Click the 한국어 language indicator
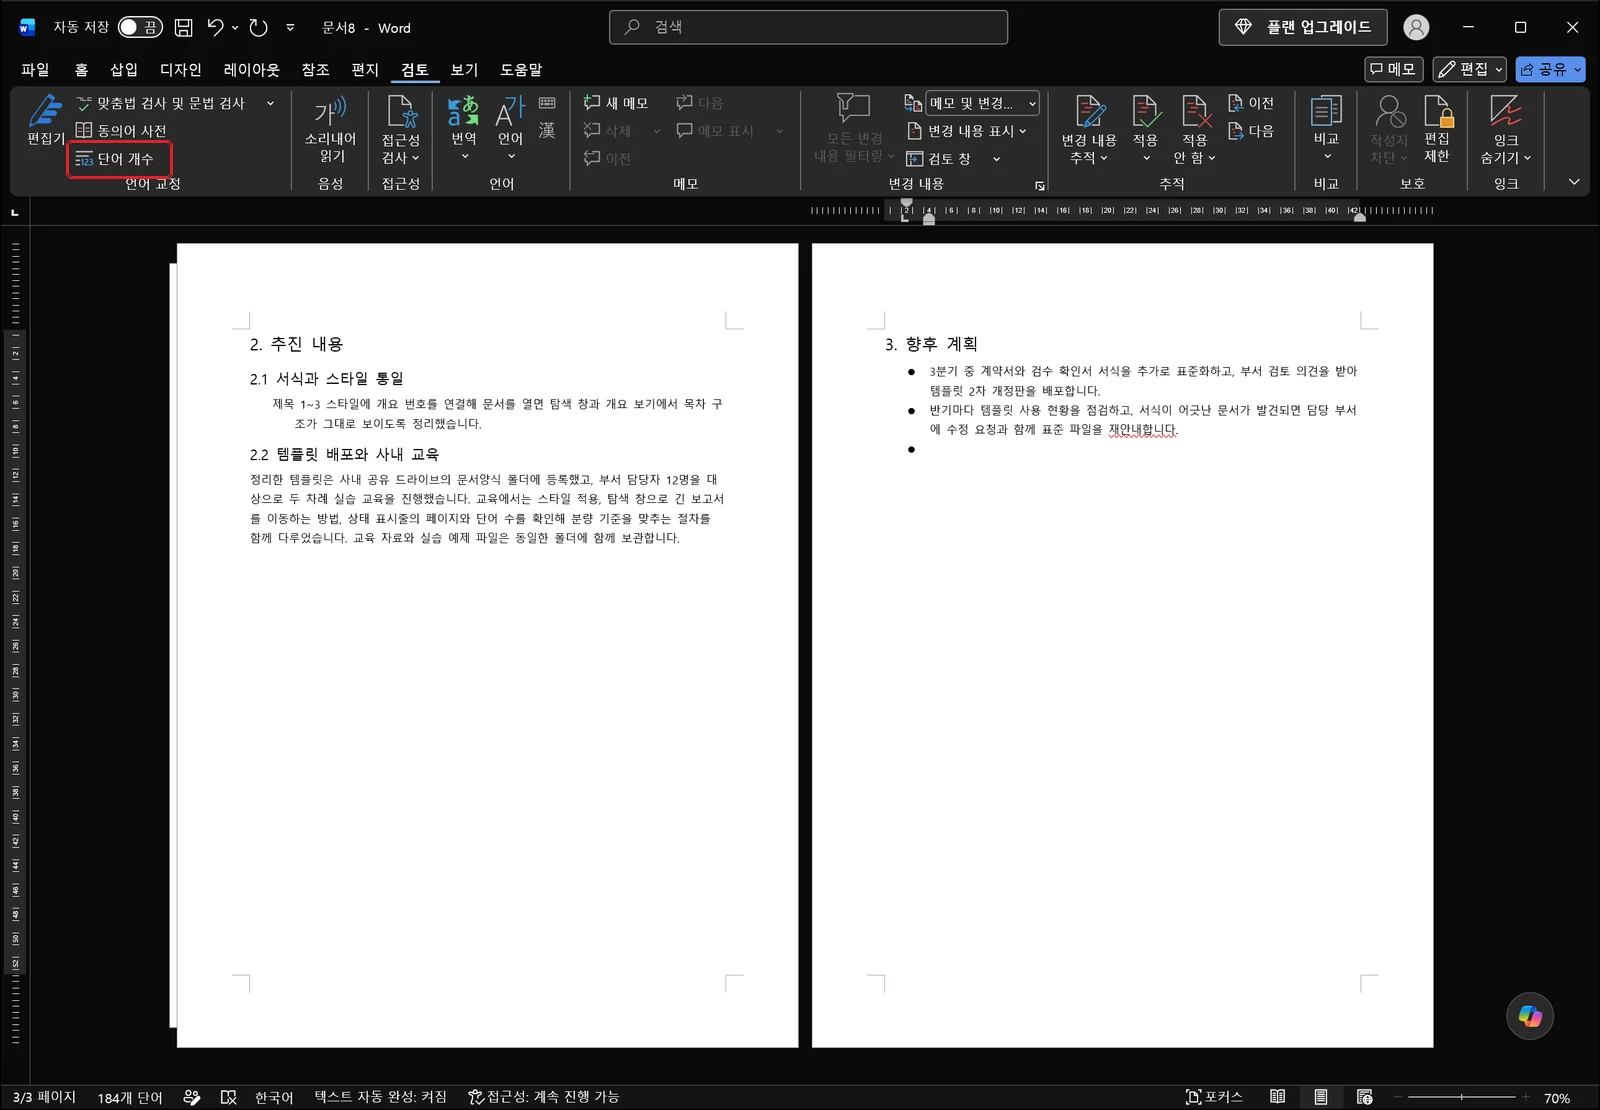This screenshot has width=1600, height=1110. click(x=274, y=1097)
